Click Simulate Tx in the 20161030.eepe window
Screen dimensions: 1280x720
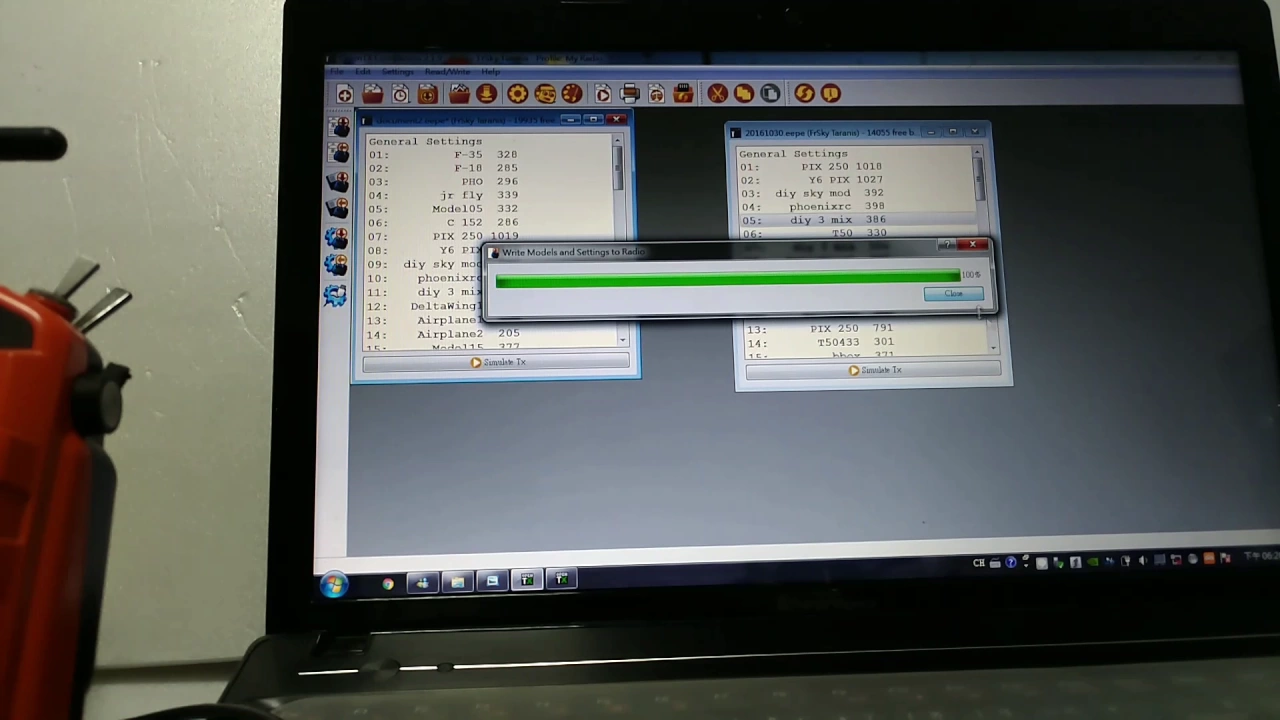(x=873, y=370)
